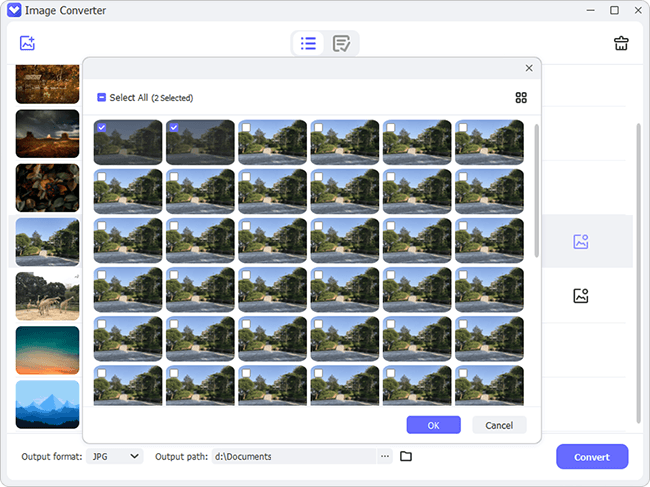Toggle the Select All checkbox
Viewport: 650px width, 487px height.
pyautogui.click(x=102, y=97)
